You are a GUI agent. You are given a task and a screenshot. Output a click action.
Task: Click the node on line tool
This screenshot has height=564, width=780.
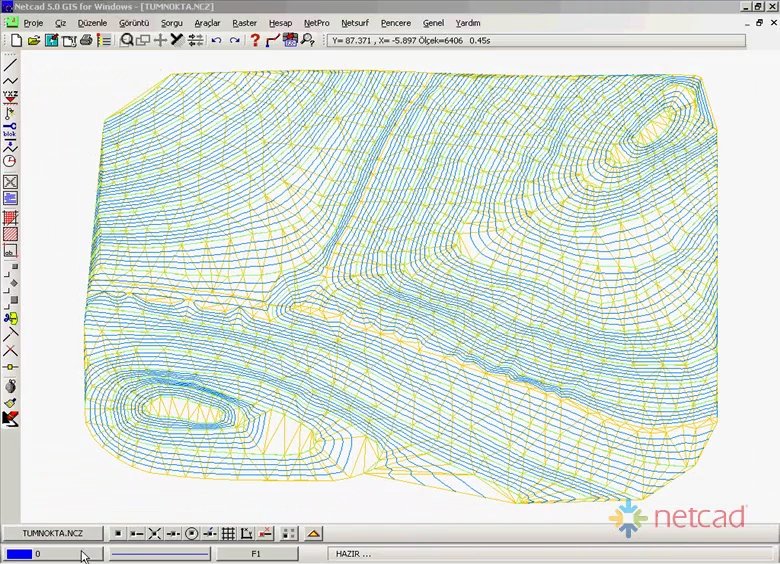coord(10,367)
